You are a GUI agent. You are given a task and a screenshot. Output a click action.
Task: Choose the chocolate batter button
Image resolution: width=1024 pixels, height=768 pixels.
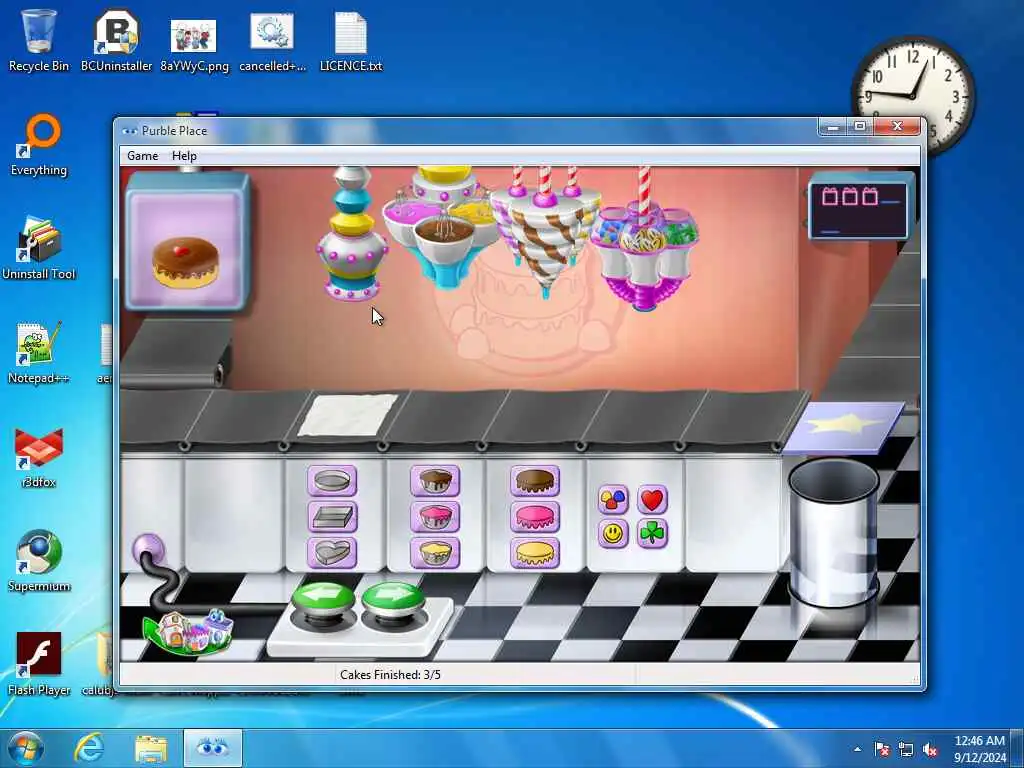pyautogui.click(x=435, y=482)
